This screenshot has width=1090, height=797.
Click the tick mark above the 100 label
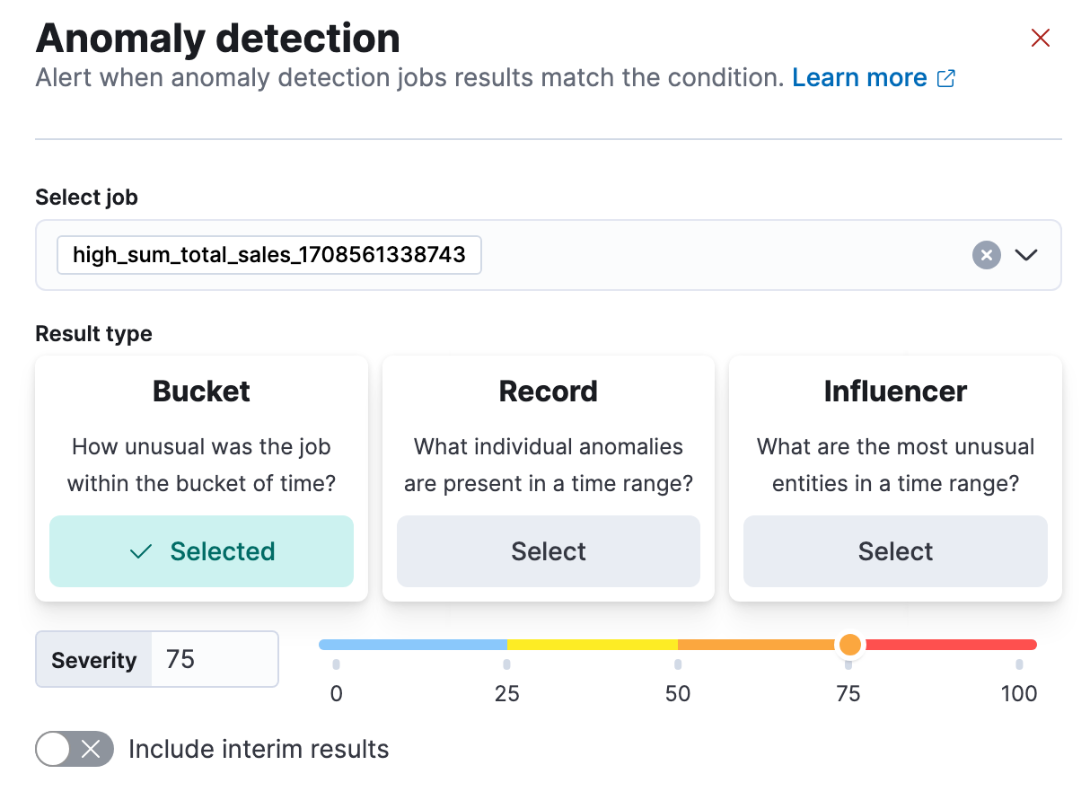[1019, 664]
